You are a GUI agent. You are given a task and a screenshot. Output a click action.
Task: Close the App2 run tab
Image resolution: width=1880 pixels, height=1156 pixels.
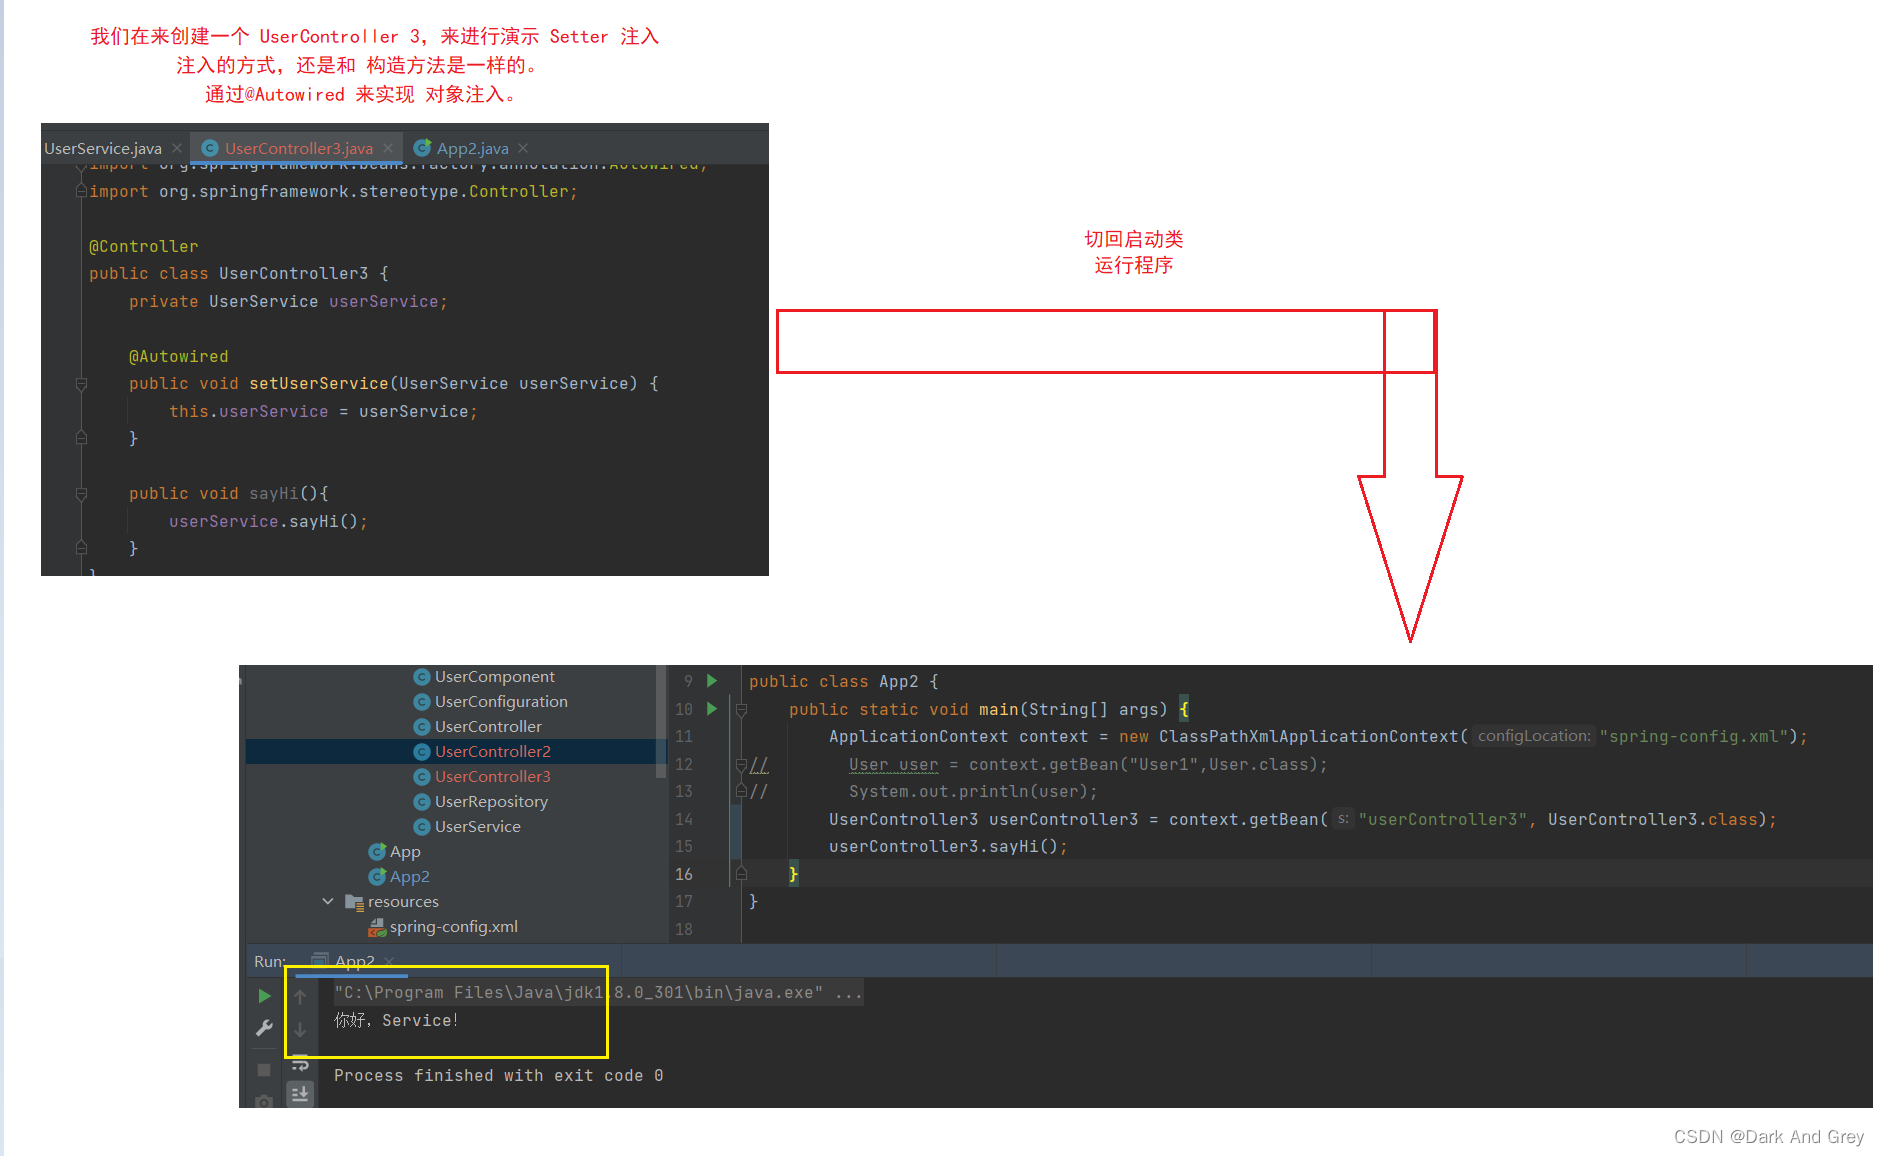click(x=389, y=961)
